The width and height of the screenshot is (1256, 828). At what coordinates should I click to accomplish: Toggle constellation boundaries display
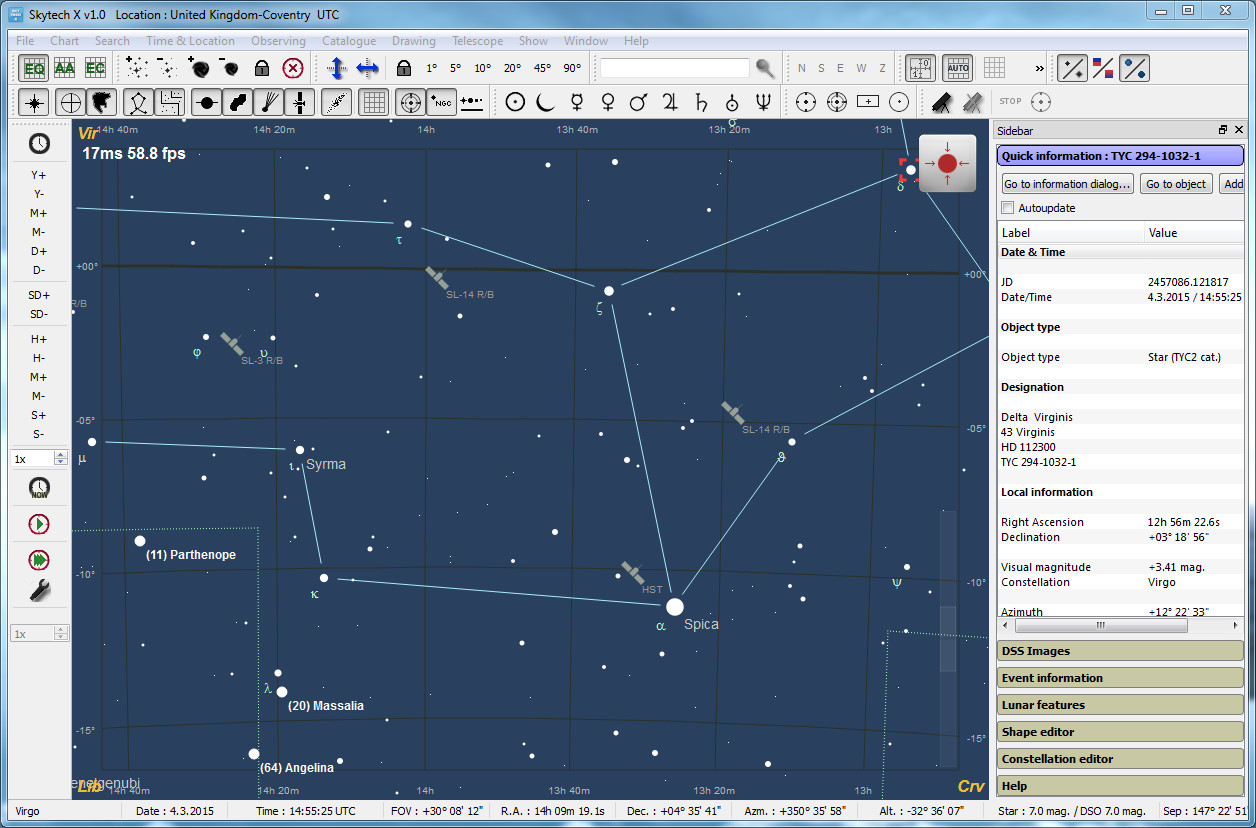171,102
